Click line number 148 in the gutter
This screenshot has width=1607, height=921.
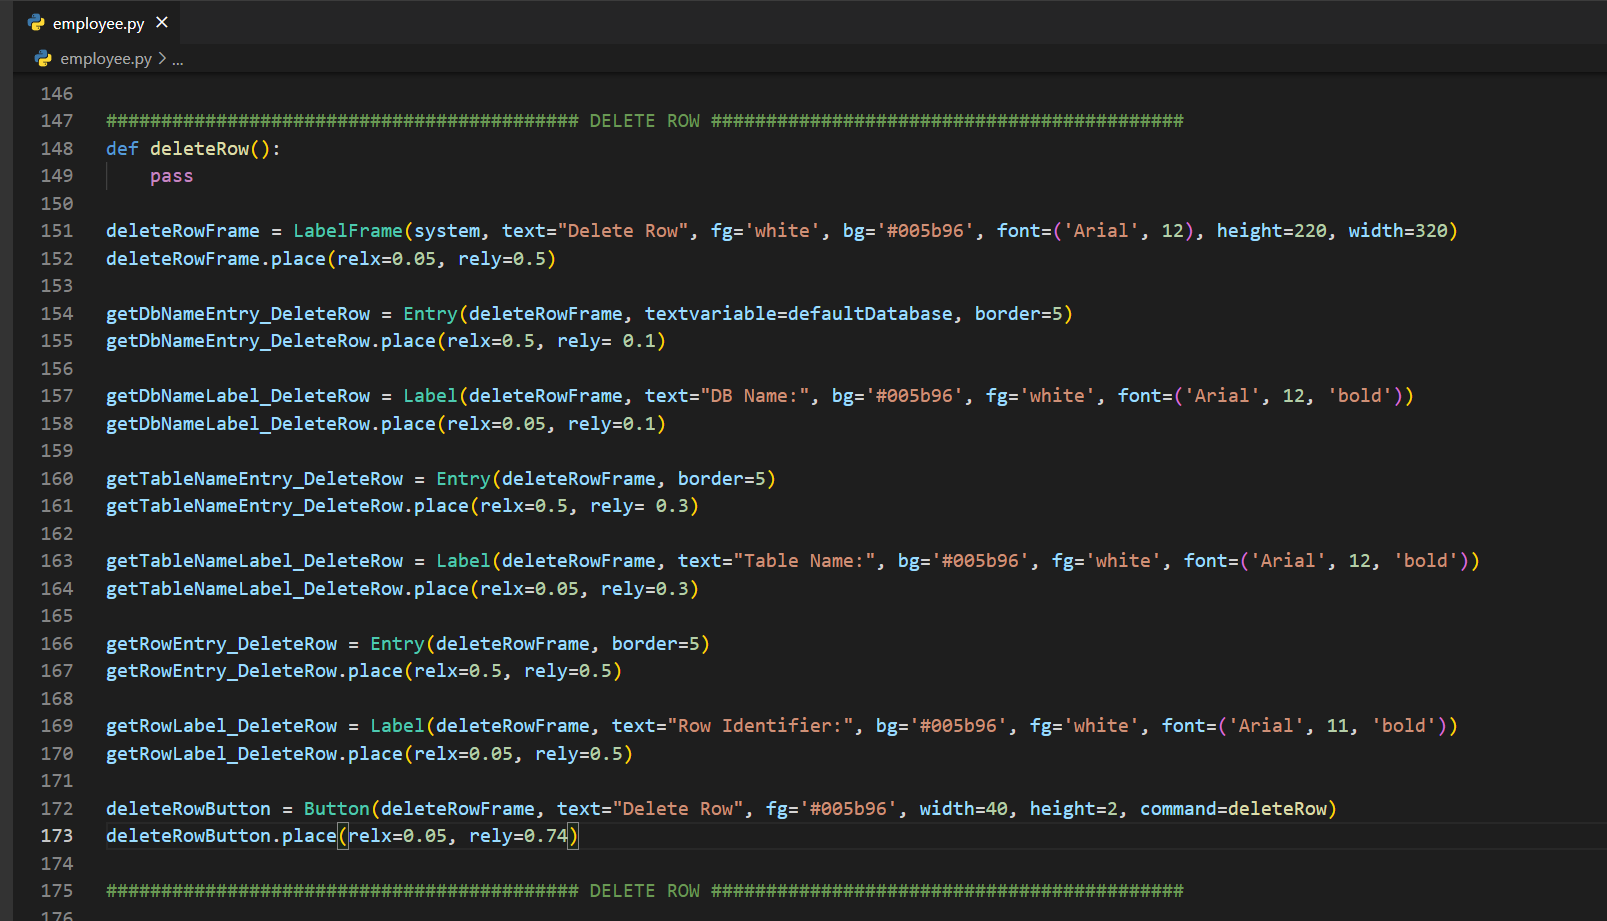57,148
